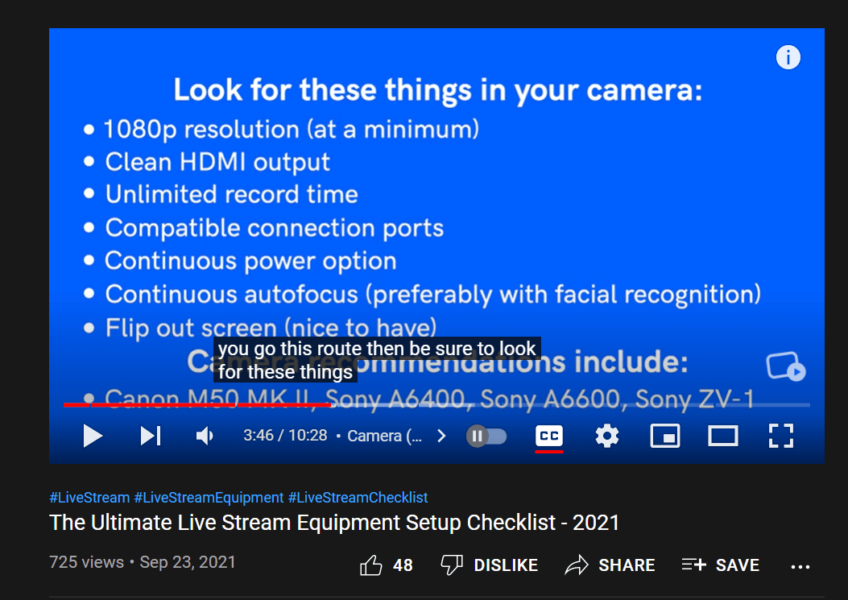
Task: Activate miniplayer mode
Action: (x=665, y=436)
